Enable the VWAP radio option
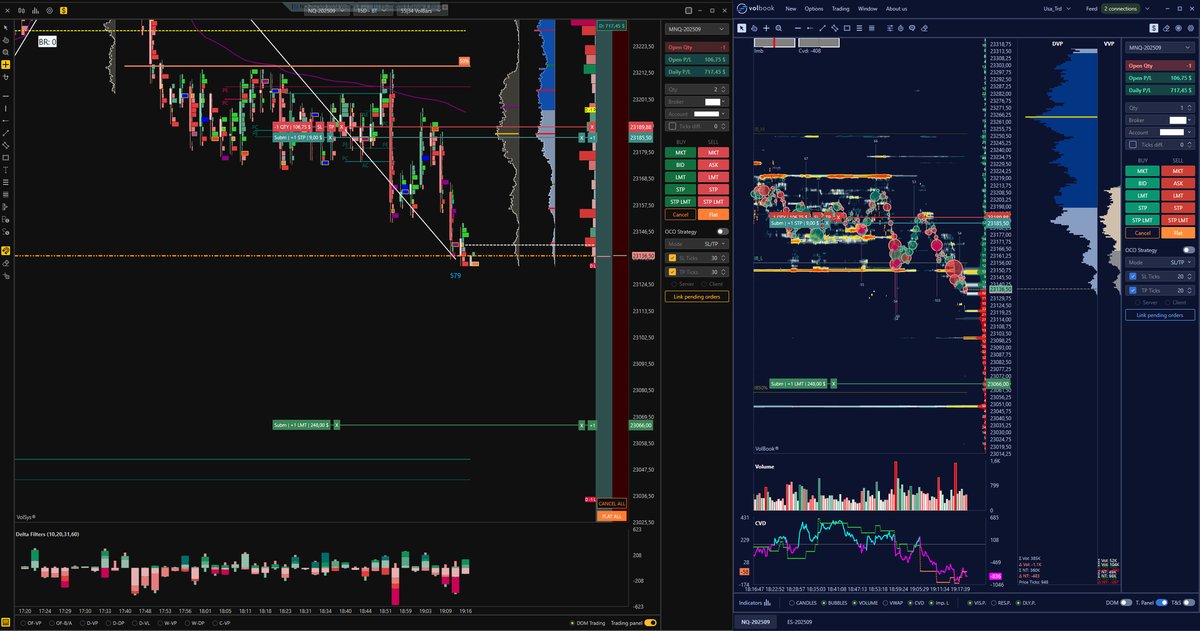This screenshot has width=1200, height=631. pos(885,603)
